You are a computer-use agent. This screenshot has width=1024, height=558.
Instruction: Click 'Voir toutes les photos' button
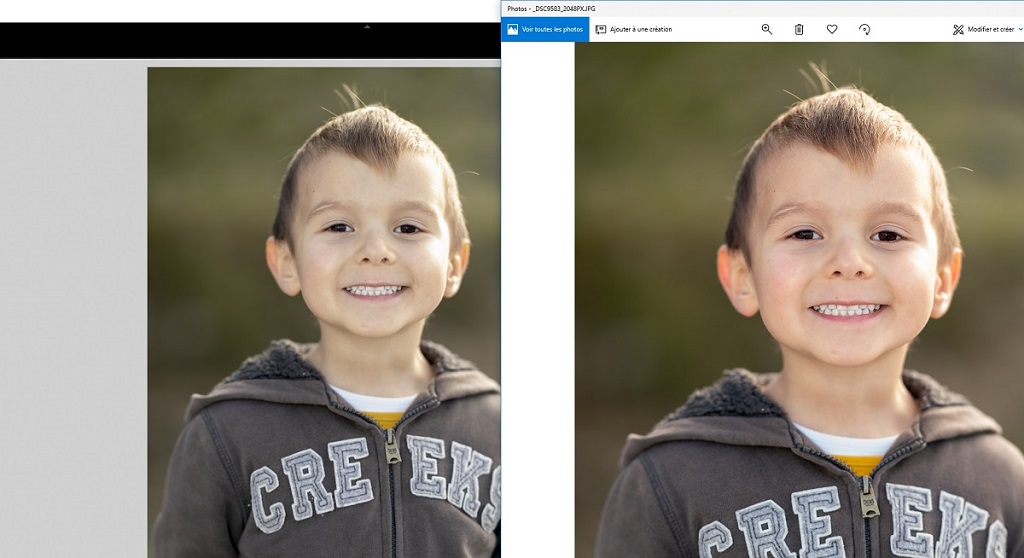(x=545, y=29)
